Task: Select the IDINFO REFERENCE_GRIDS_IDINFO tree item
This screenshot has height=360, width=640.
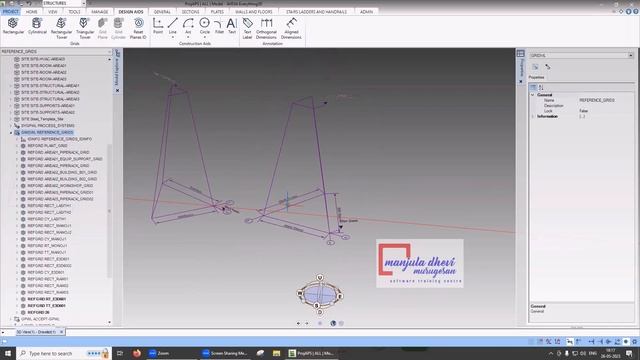Action: [60, 139]
